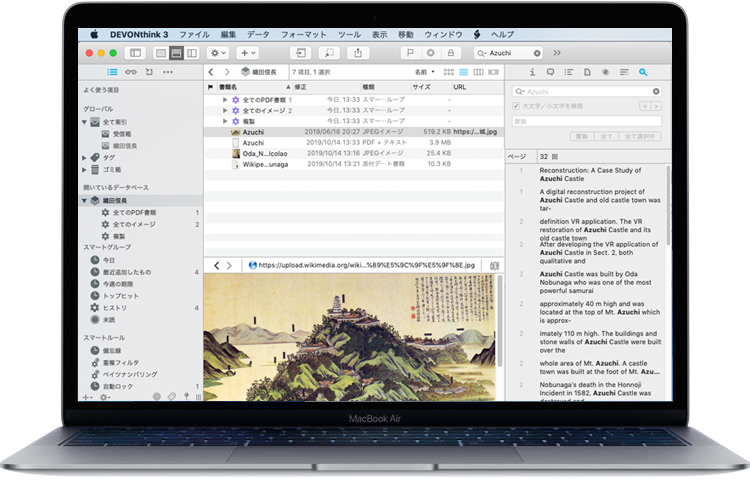Click the inspector search field

click(587, 91)
